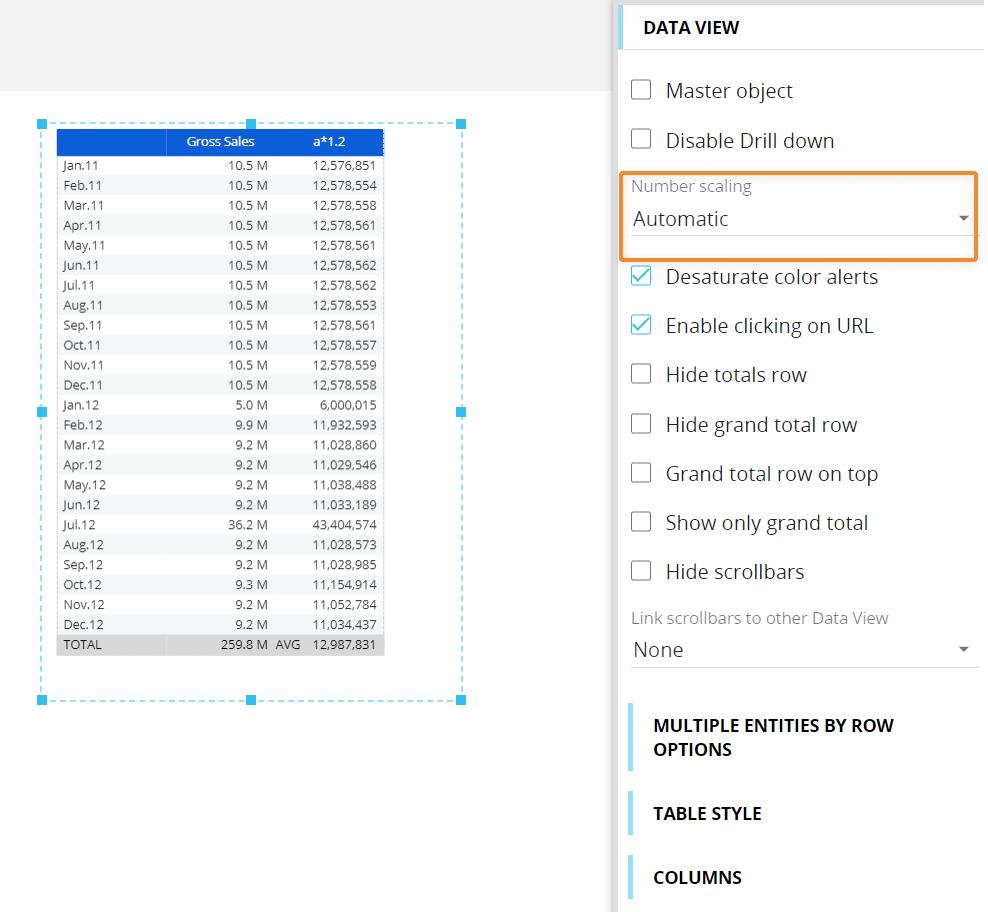Expand Multiple Entities By Row Options section
This screenshot has width=988, height=912.
(773, 737)
